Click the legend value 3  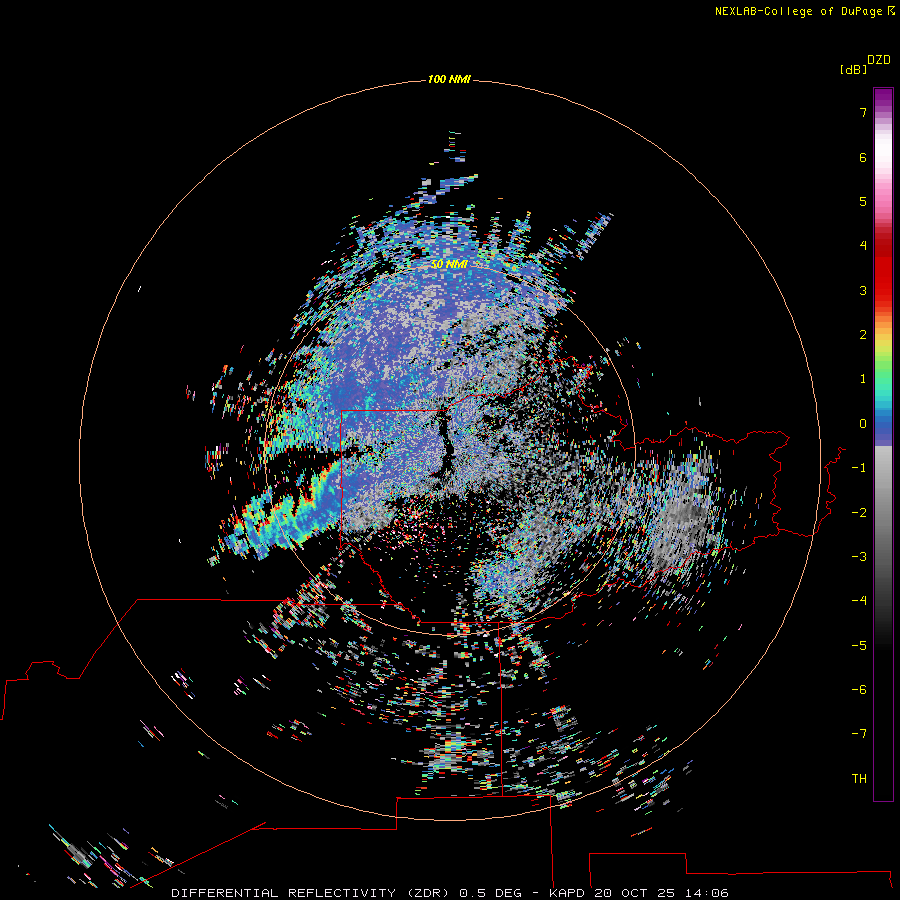pyautogui.click(x=863, y=290)
